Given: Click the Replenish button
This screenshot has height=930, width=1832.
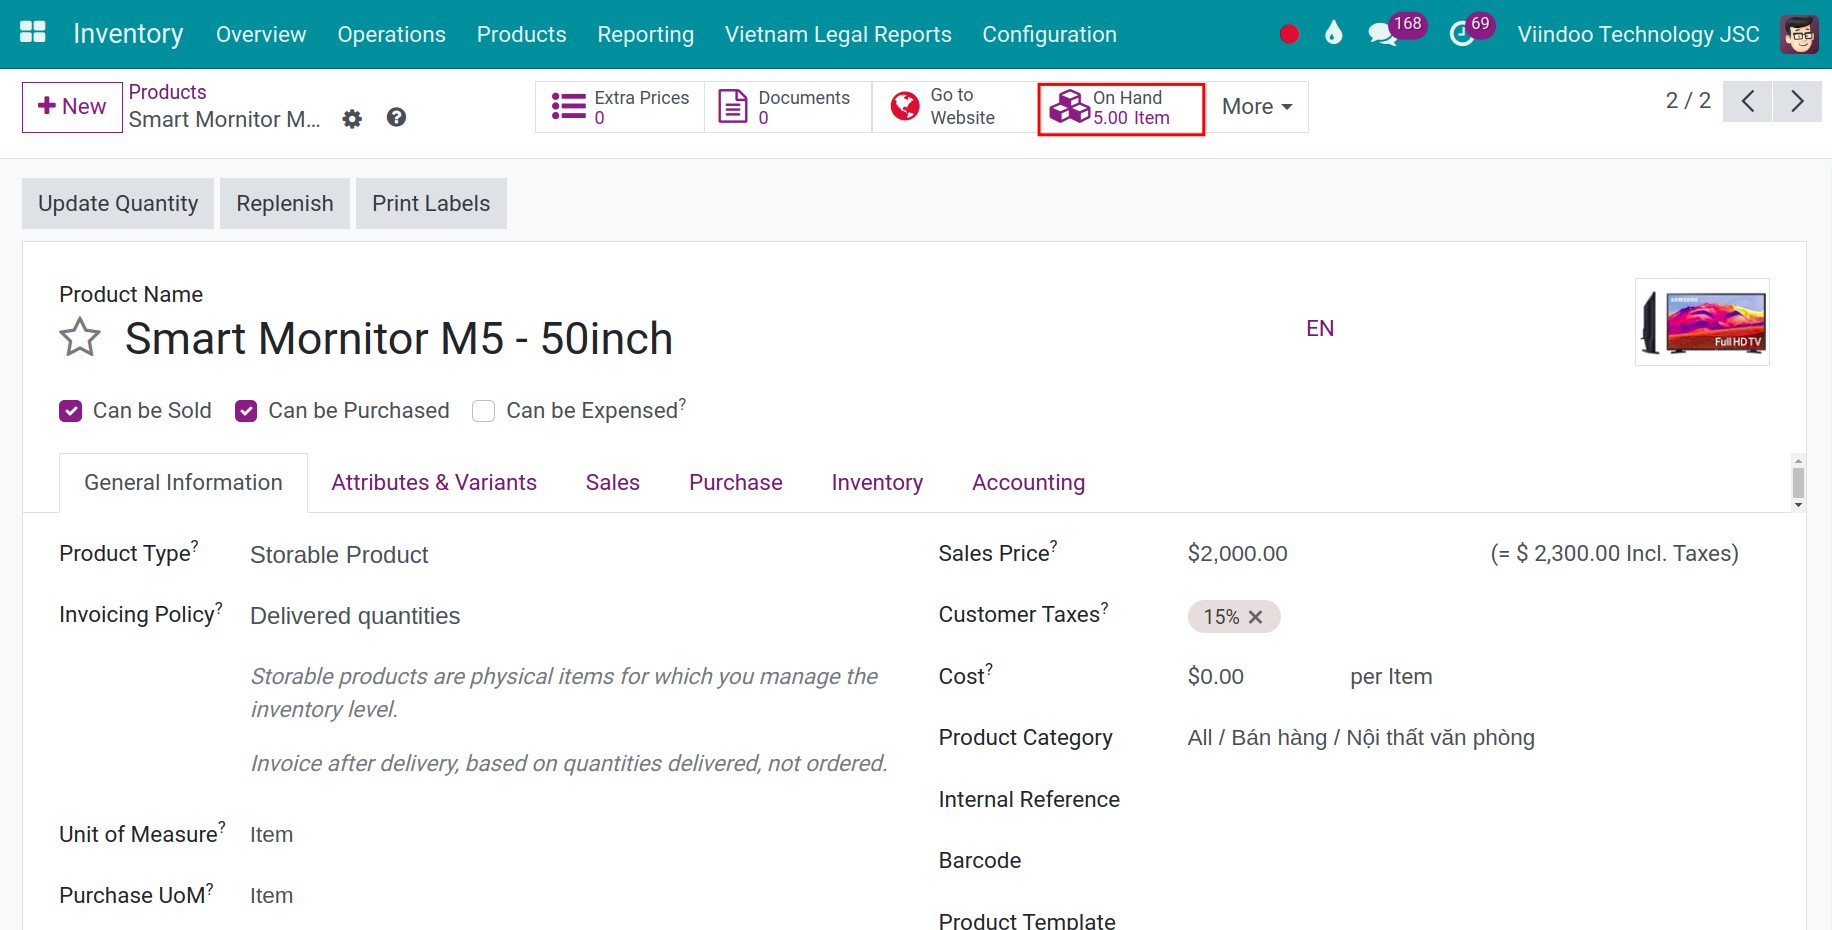Looking at the screenshot, I should click(x=285, y=204).
